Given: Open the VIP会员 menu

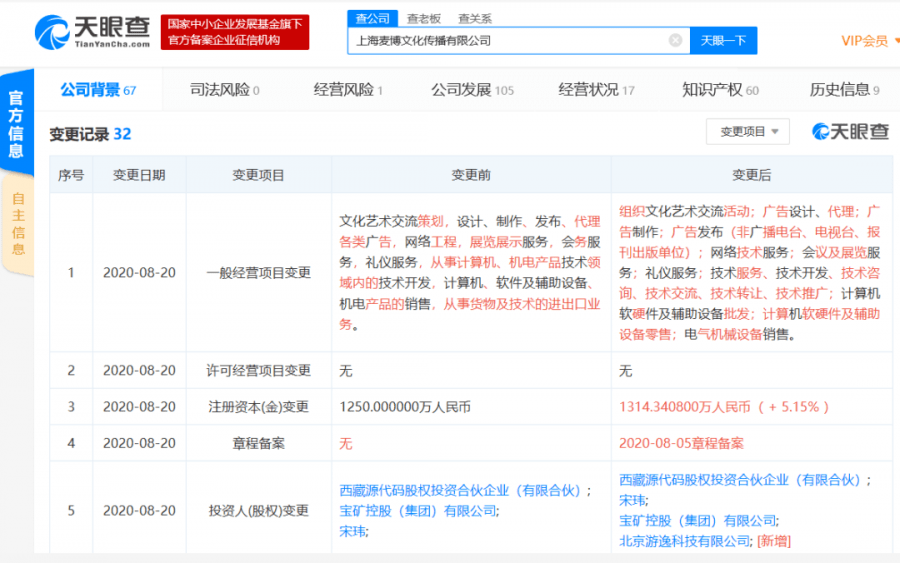Looking at the screenshot, I should click(x=869, y=41).
